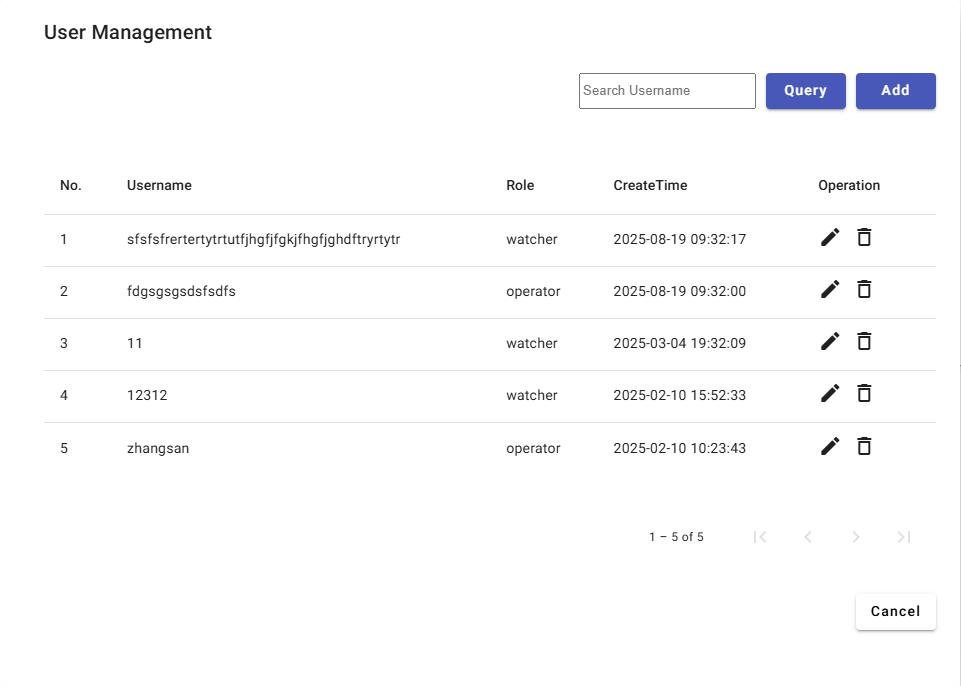Screen dimensions: 961x686
Task: Edit user 12312 with pencil icon
Action: pos(830,393)
